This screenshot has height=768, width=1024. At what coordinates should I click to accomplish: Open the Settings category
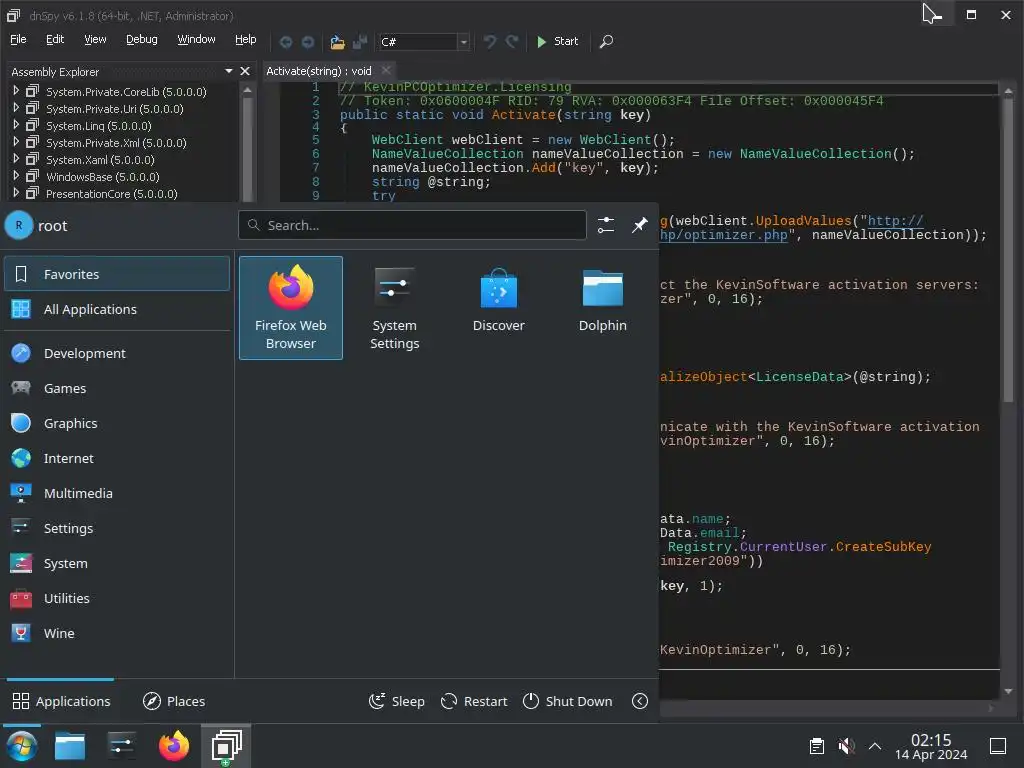coord(117,528)
